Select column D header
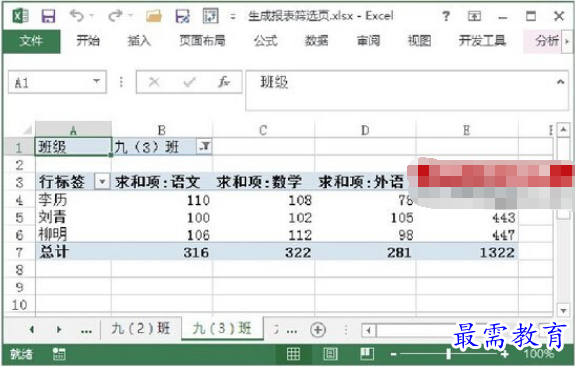 coord(365,130)
